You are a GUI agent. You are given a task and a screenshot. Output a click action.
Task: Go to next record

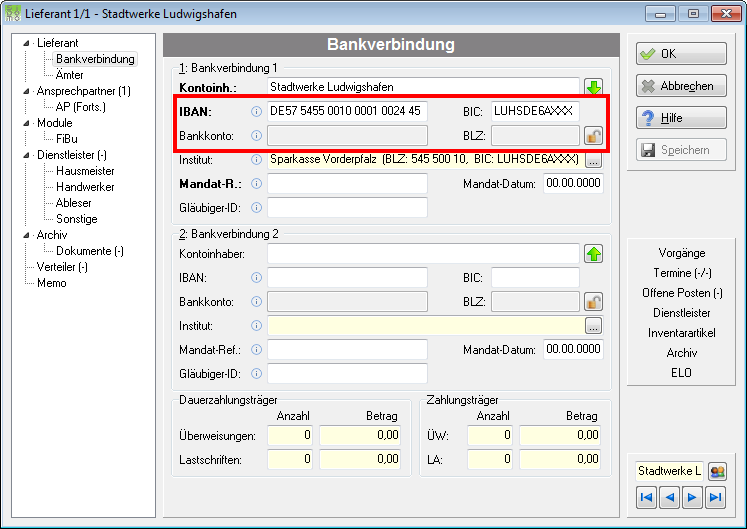pos(692,498)
